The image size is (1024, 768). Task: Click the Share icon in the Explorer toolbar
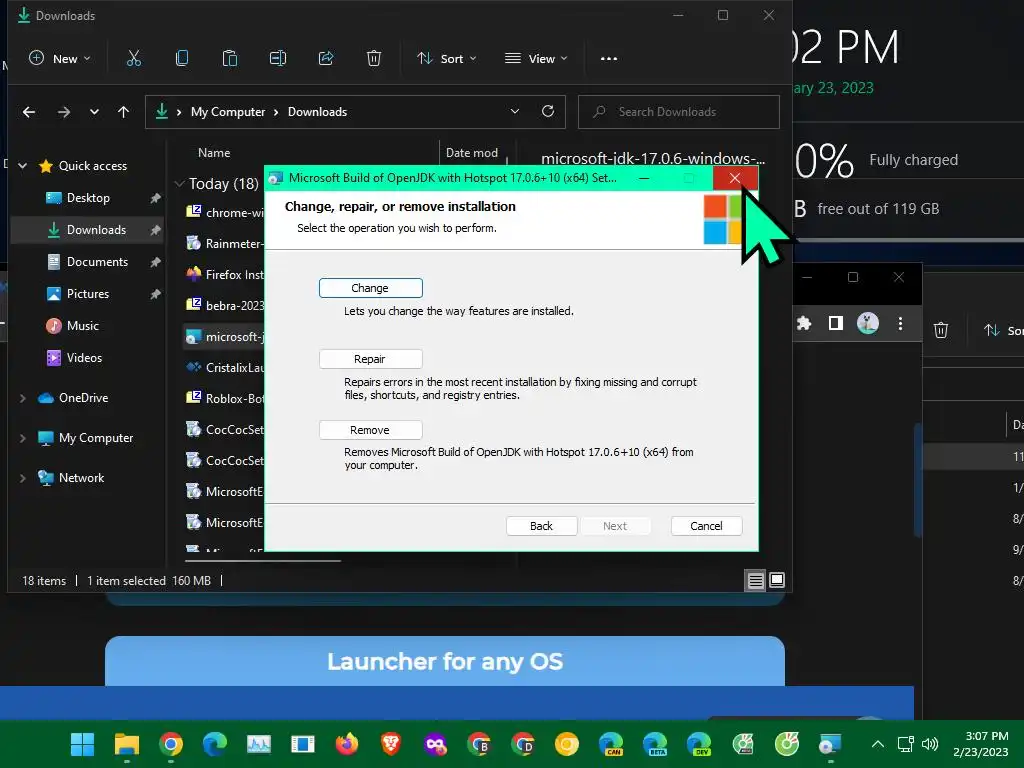326,59
